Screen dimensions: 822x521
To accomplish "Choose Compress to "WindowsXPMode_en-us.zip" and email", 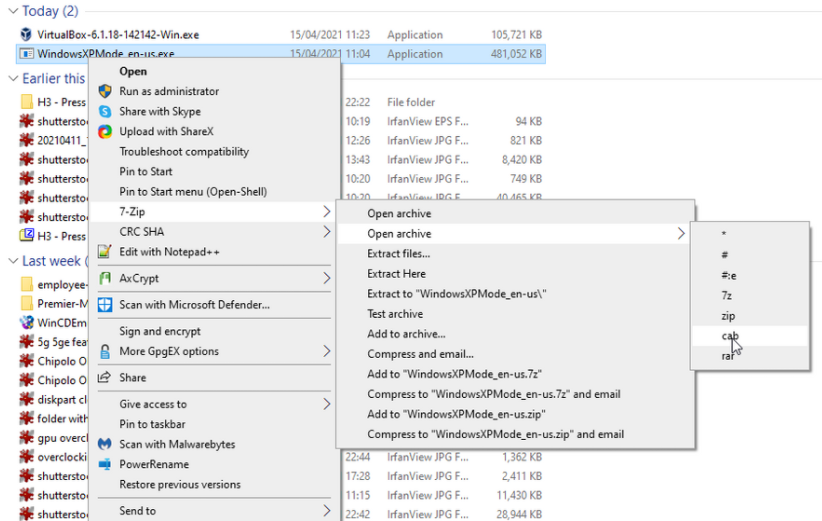I will coord(495,434).
